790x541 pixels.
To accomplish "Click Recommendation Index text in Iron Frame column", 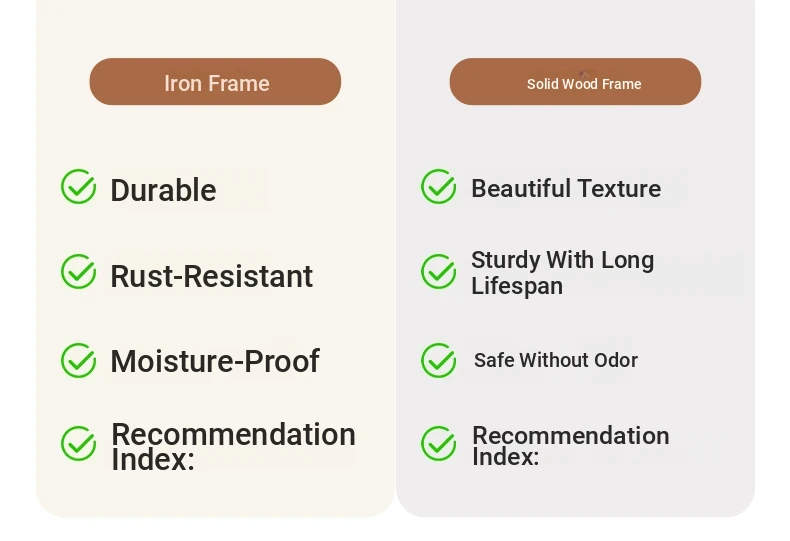I will tap(233, 446).
